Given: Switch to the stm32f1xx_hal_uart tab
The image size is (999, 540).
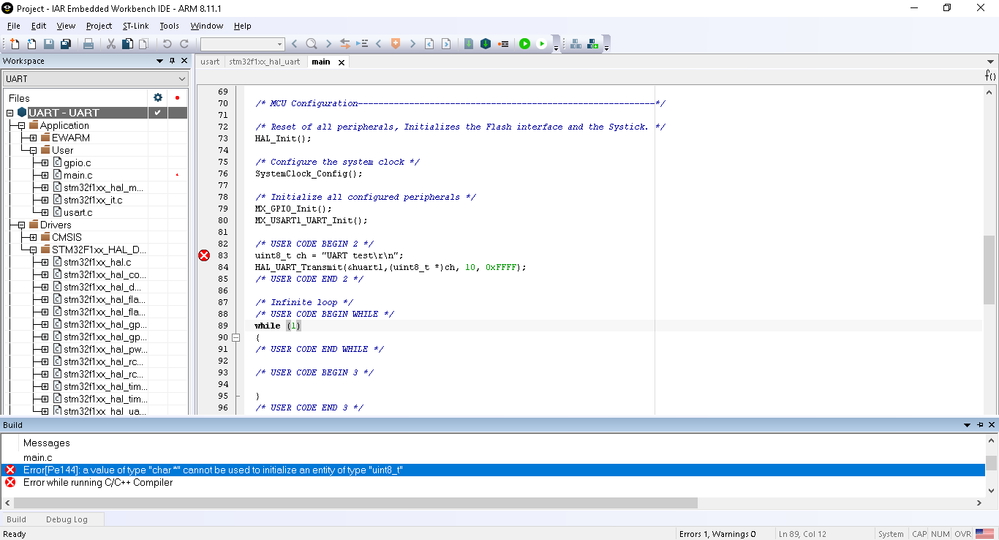Looking at the screenshot, I should coord(264,62).
